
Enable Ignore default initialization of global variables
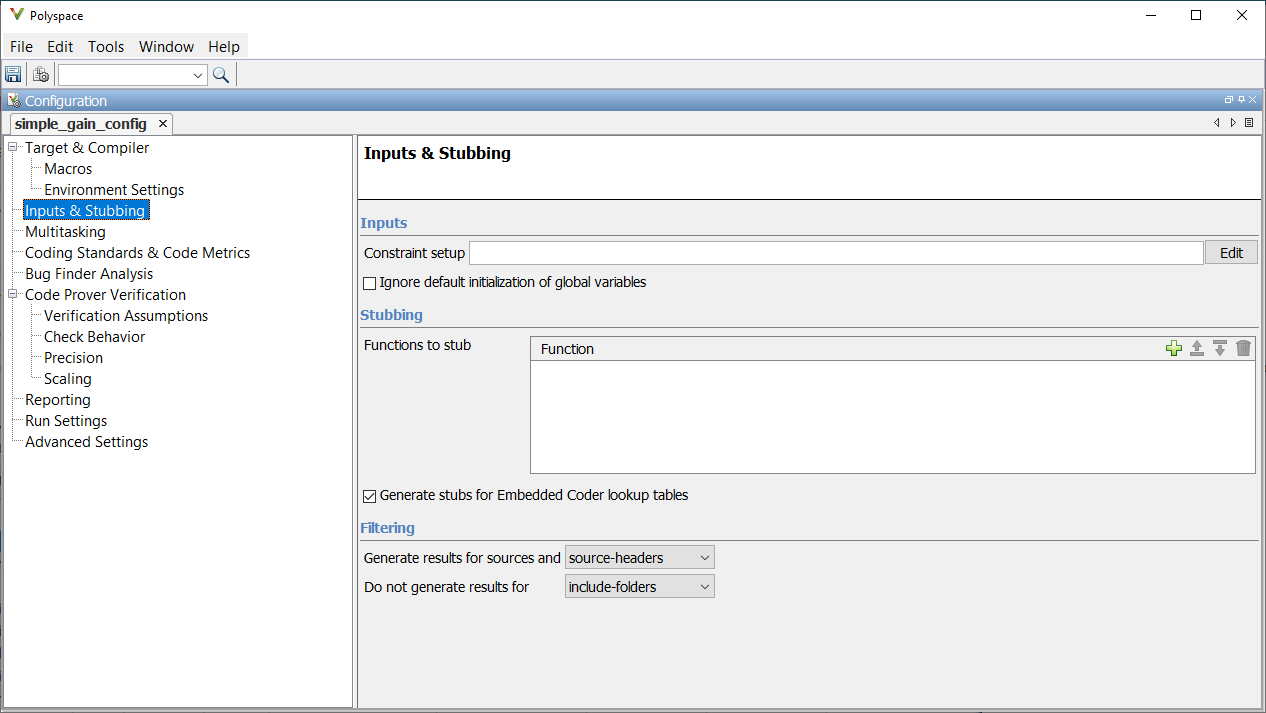tap(370, 283)
